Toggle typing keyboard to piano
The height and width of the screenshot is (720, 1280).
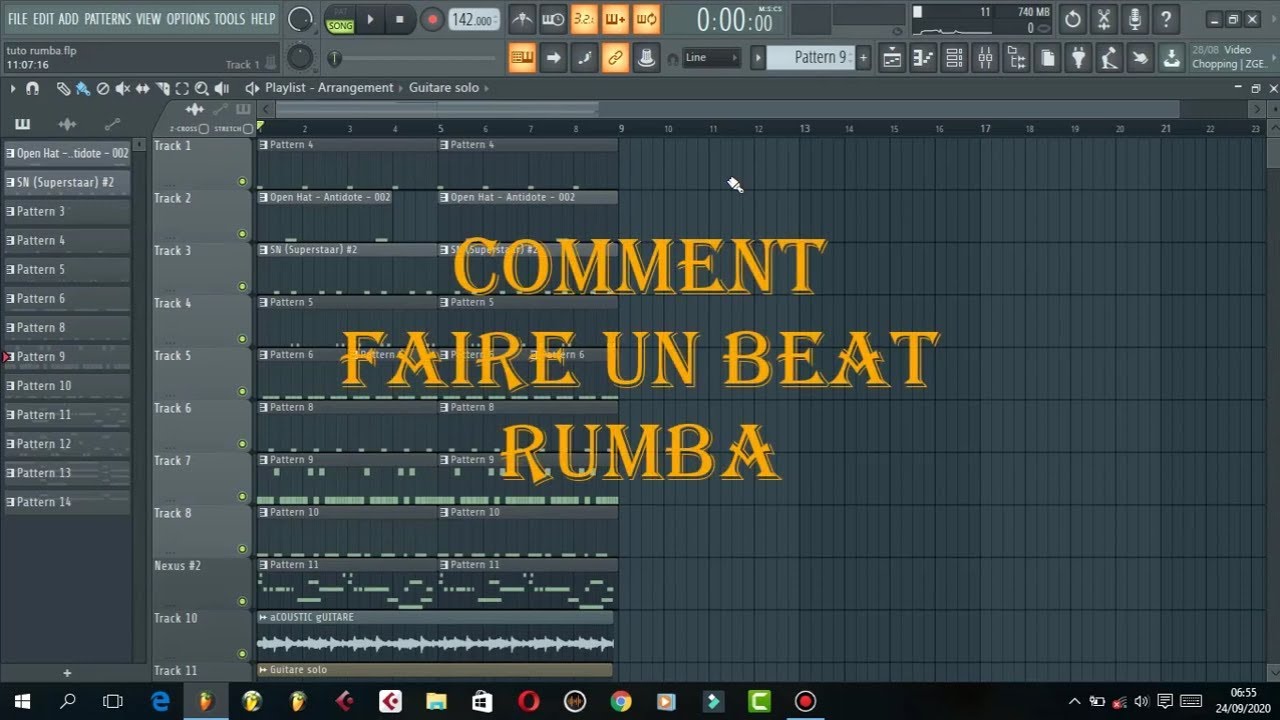click(522, 58)
